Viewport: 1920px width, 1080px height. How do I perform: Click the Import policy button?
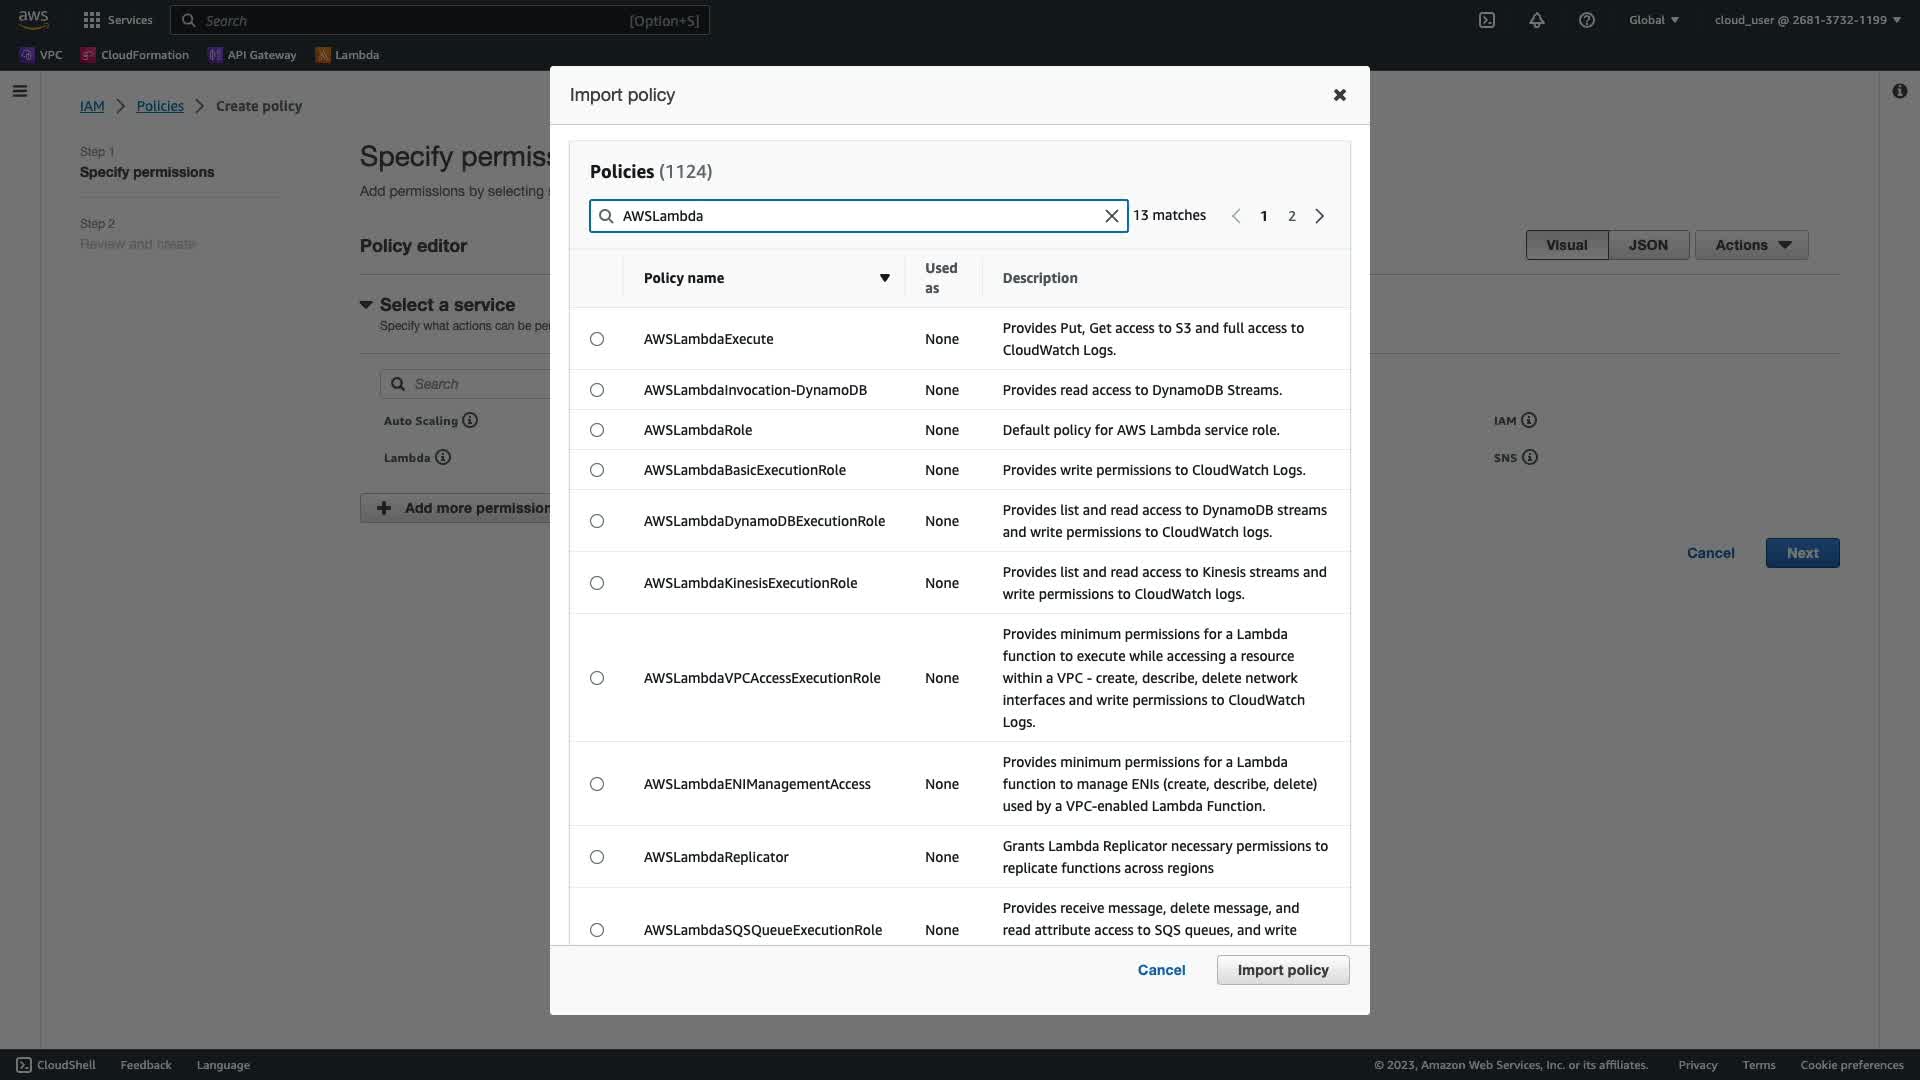point(1282,970)
